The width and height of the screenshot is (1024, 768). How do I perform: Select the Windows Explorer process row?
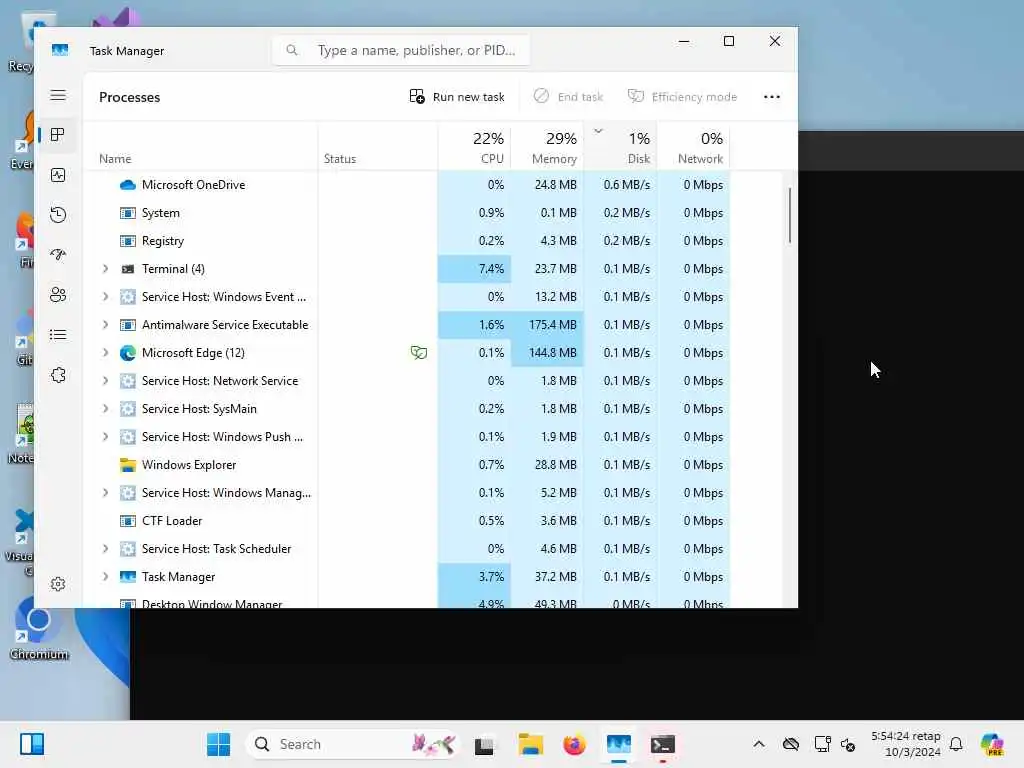pos(407,465)
